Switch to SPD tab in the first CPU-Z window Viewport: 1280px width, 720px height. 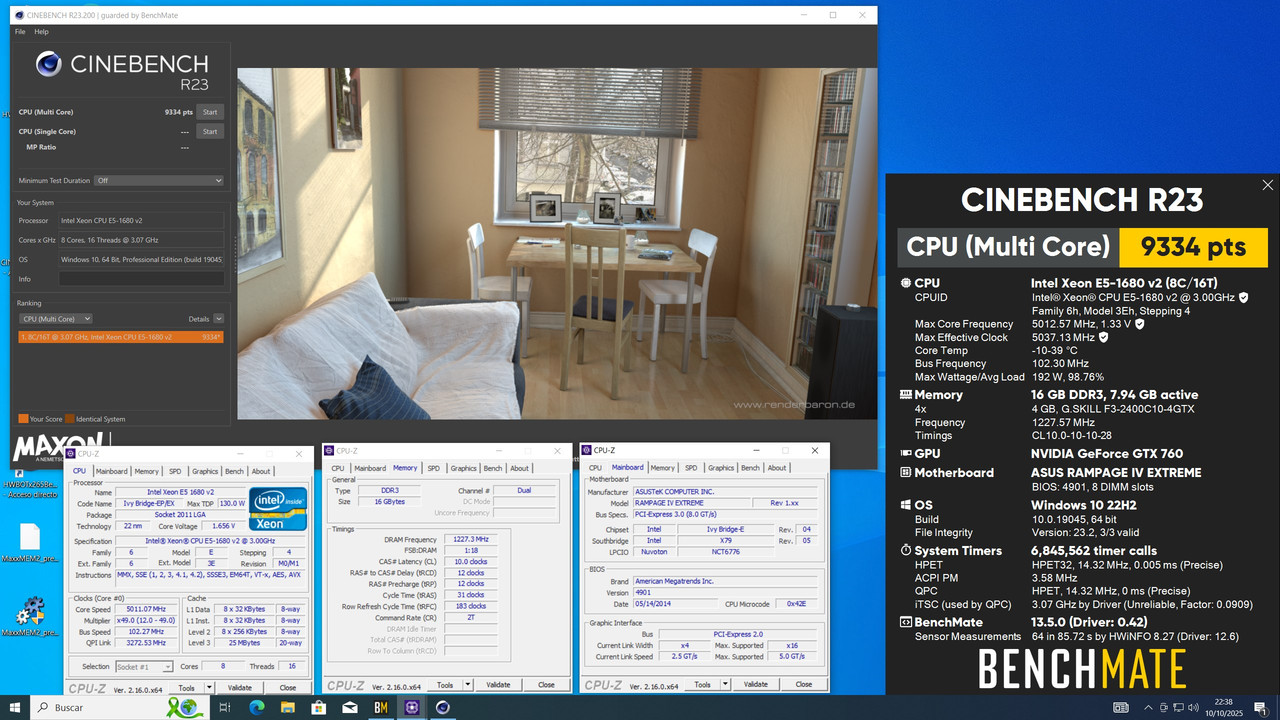click(175, 471)
